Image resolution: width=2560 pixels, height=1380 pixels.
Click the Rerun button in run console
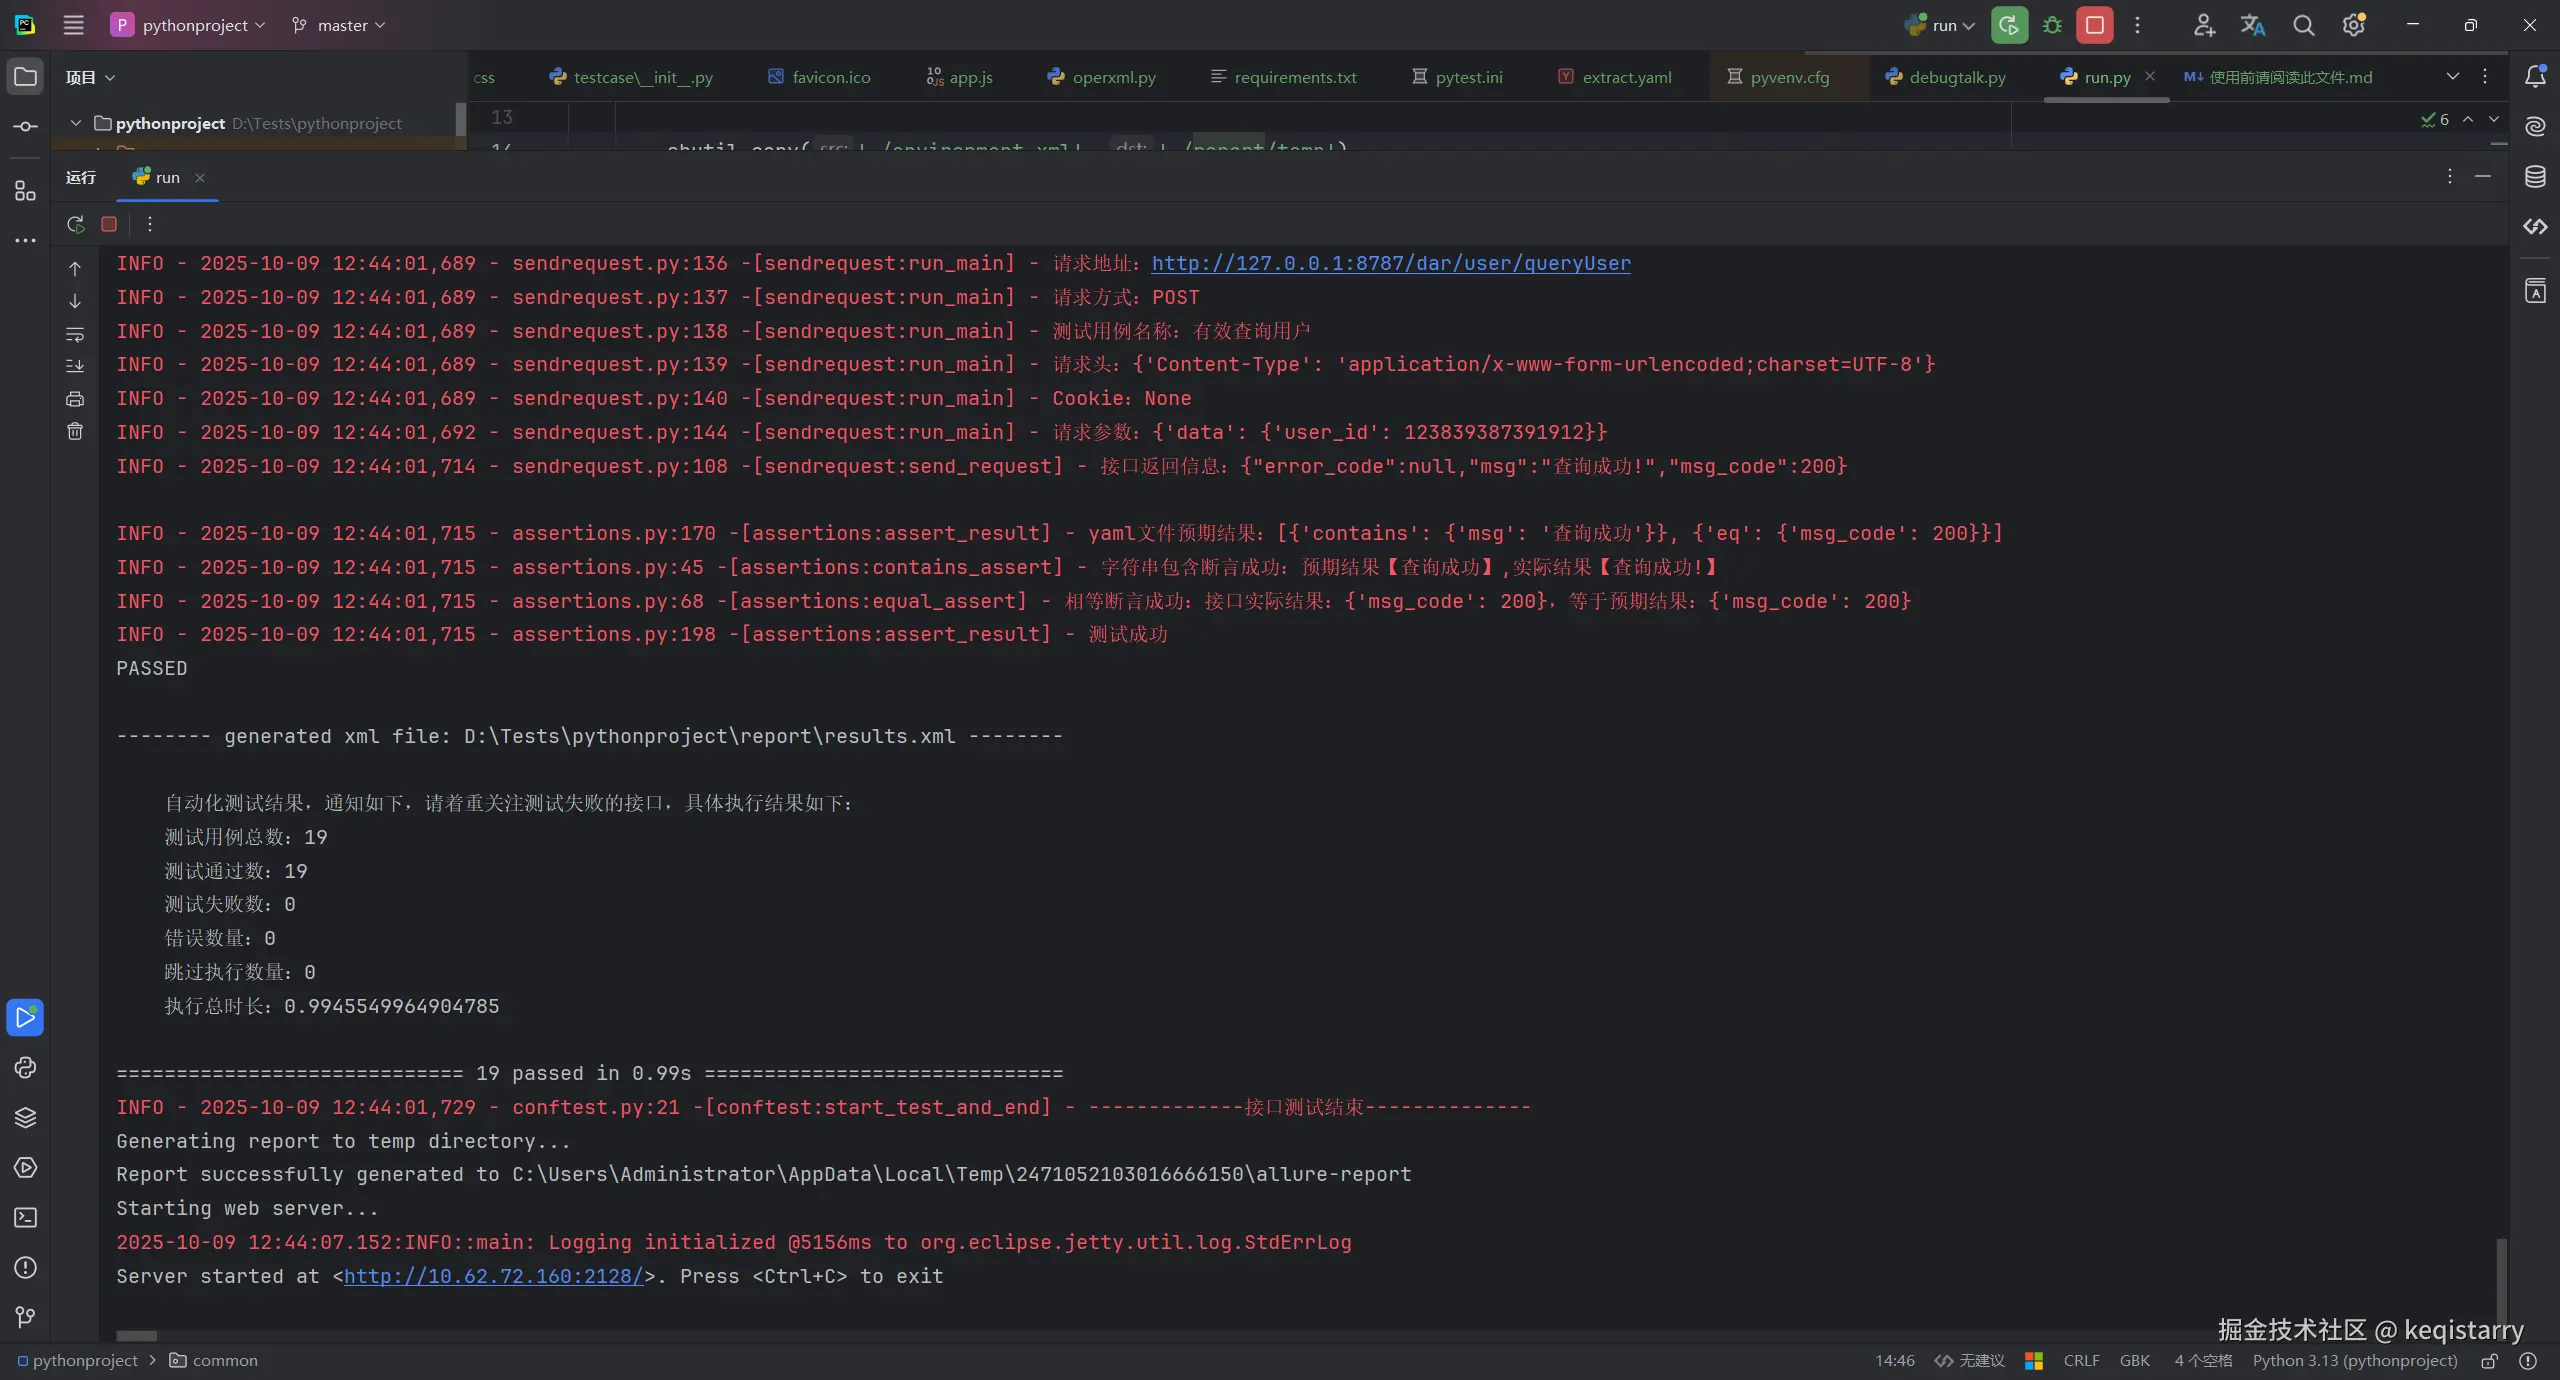click(x=75, y=224)
